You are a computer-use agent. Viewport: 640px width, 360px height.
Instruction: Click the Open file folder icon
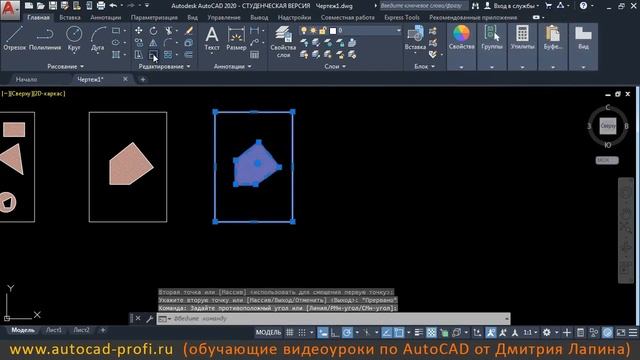(40, 6)
